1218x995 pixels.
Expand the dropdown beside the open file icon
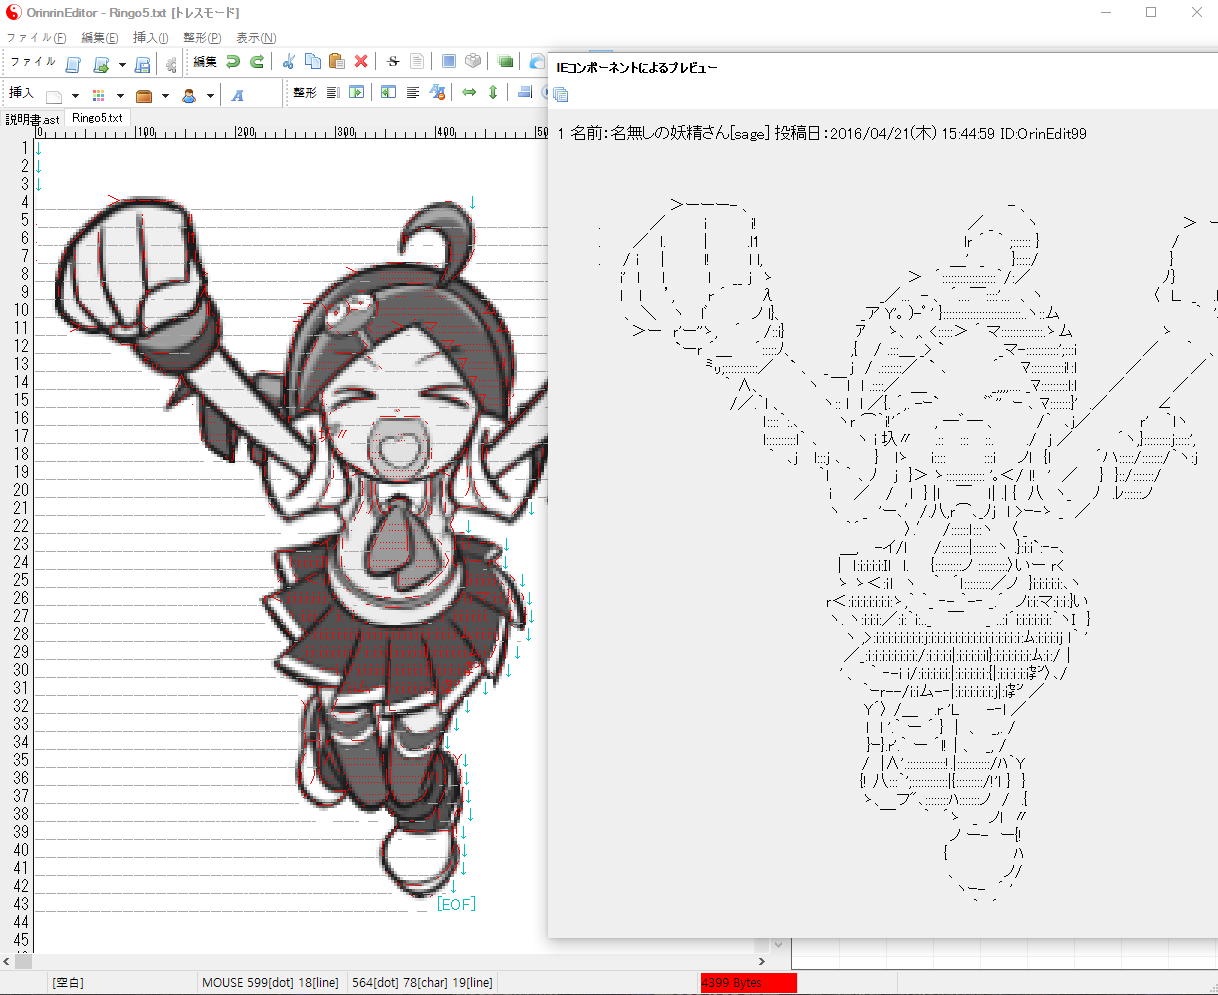coord(122,65)
